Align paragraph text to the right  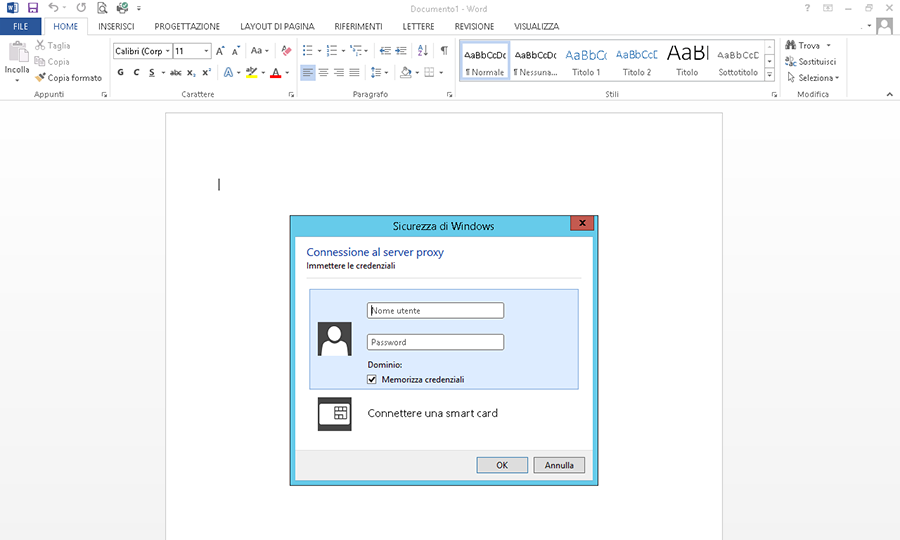[x=339, y=72]
